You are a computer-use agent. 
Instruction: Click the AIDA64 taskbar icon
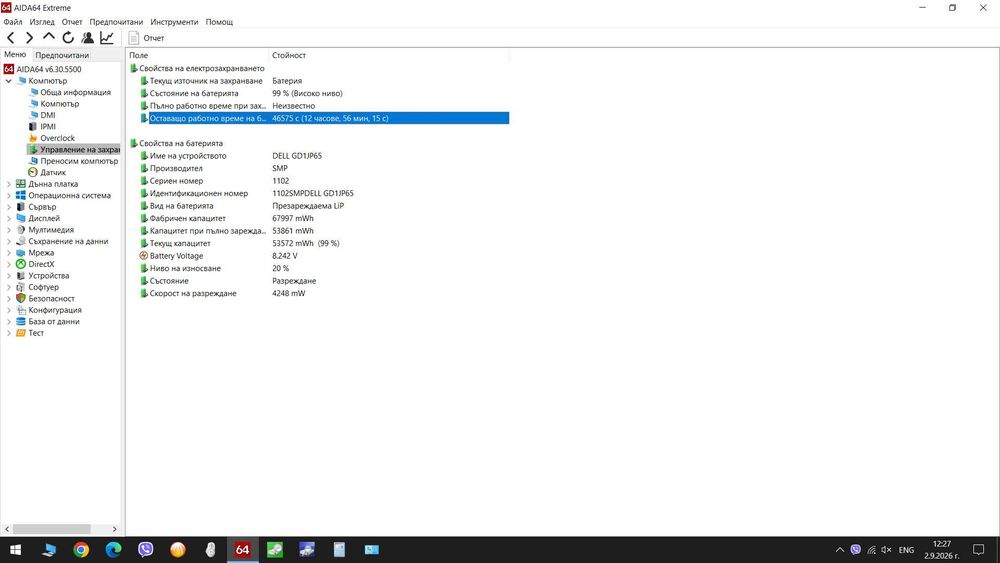[x=242, y=550]
